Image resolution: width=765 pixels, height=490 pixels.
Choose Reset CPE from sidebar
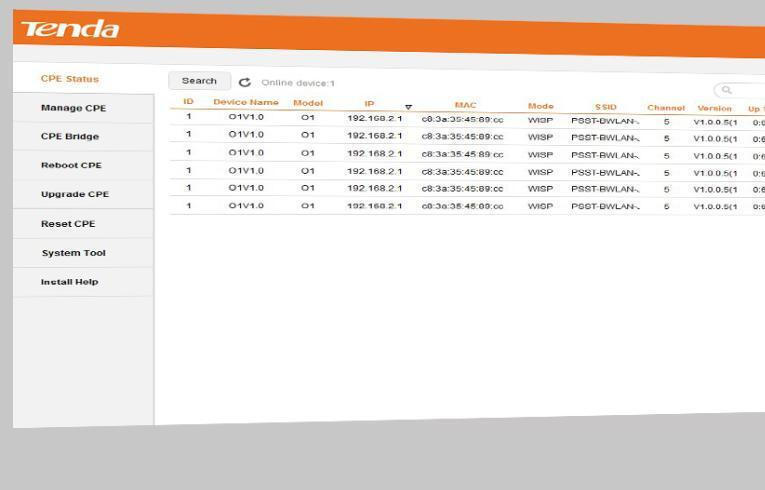pyautogui.click(x=68, y=224)
